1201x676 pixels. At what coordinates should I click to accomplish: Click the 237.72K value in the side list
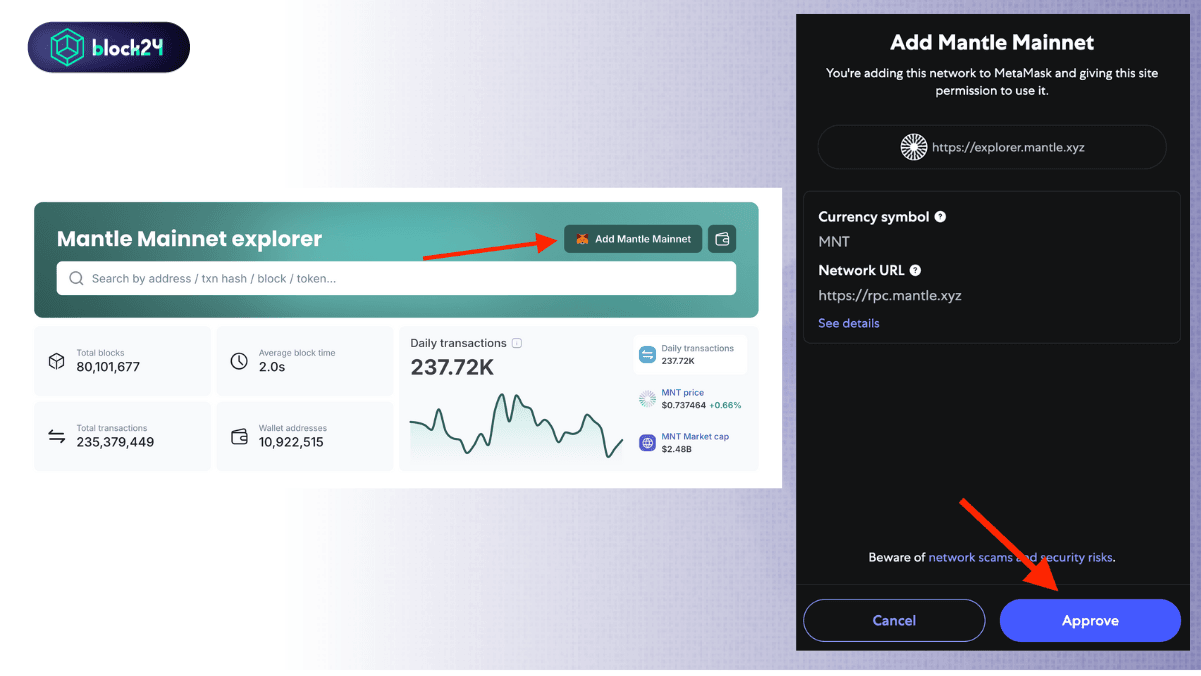(x=678, y=360)
